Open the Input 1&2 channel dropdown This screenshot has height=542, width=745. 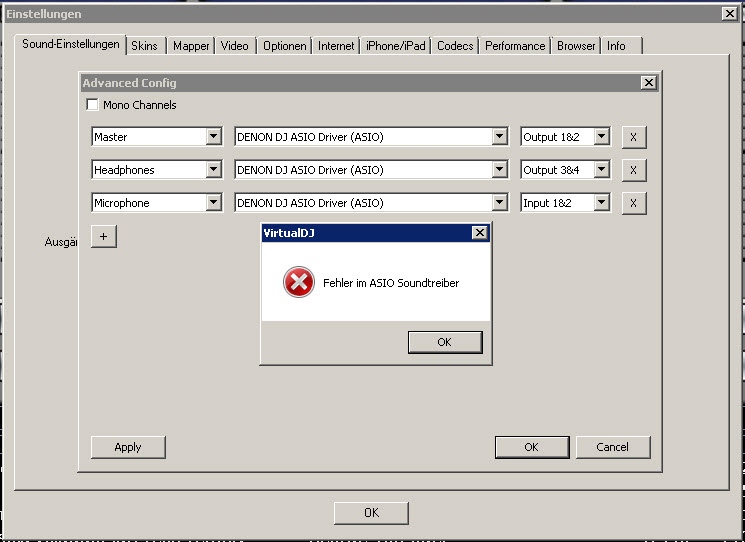602,203
